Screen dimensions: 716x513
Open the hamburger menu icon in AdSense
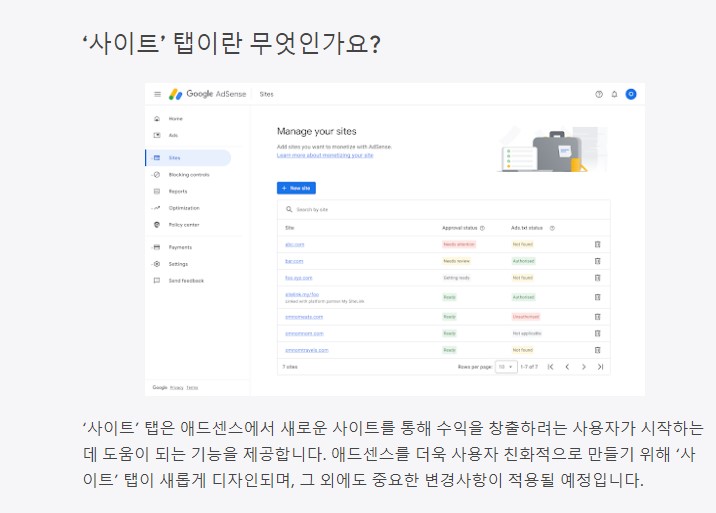click(158, 94)
